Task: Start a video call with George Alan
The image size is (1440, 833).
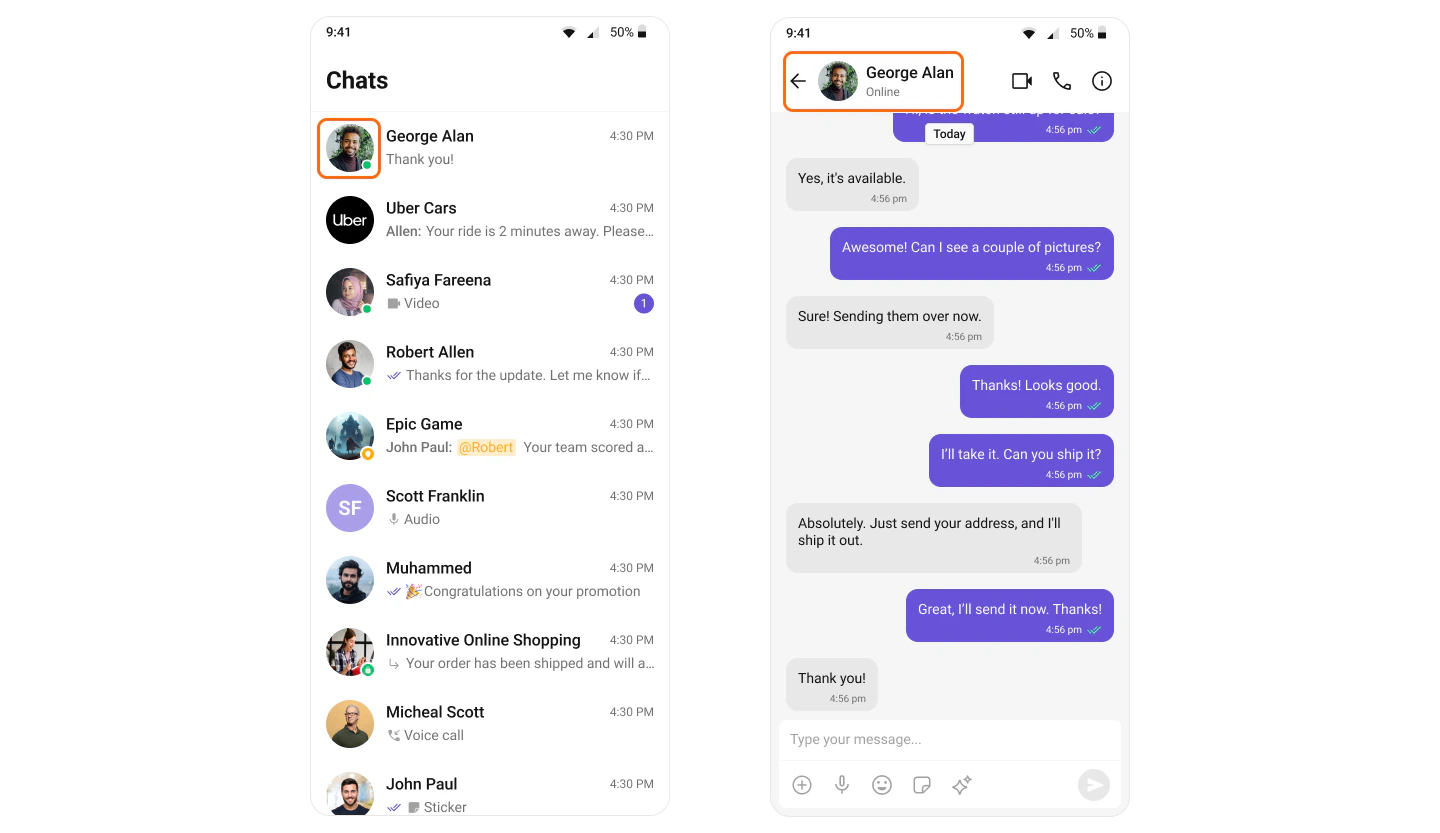Action: [1021, 81]
